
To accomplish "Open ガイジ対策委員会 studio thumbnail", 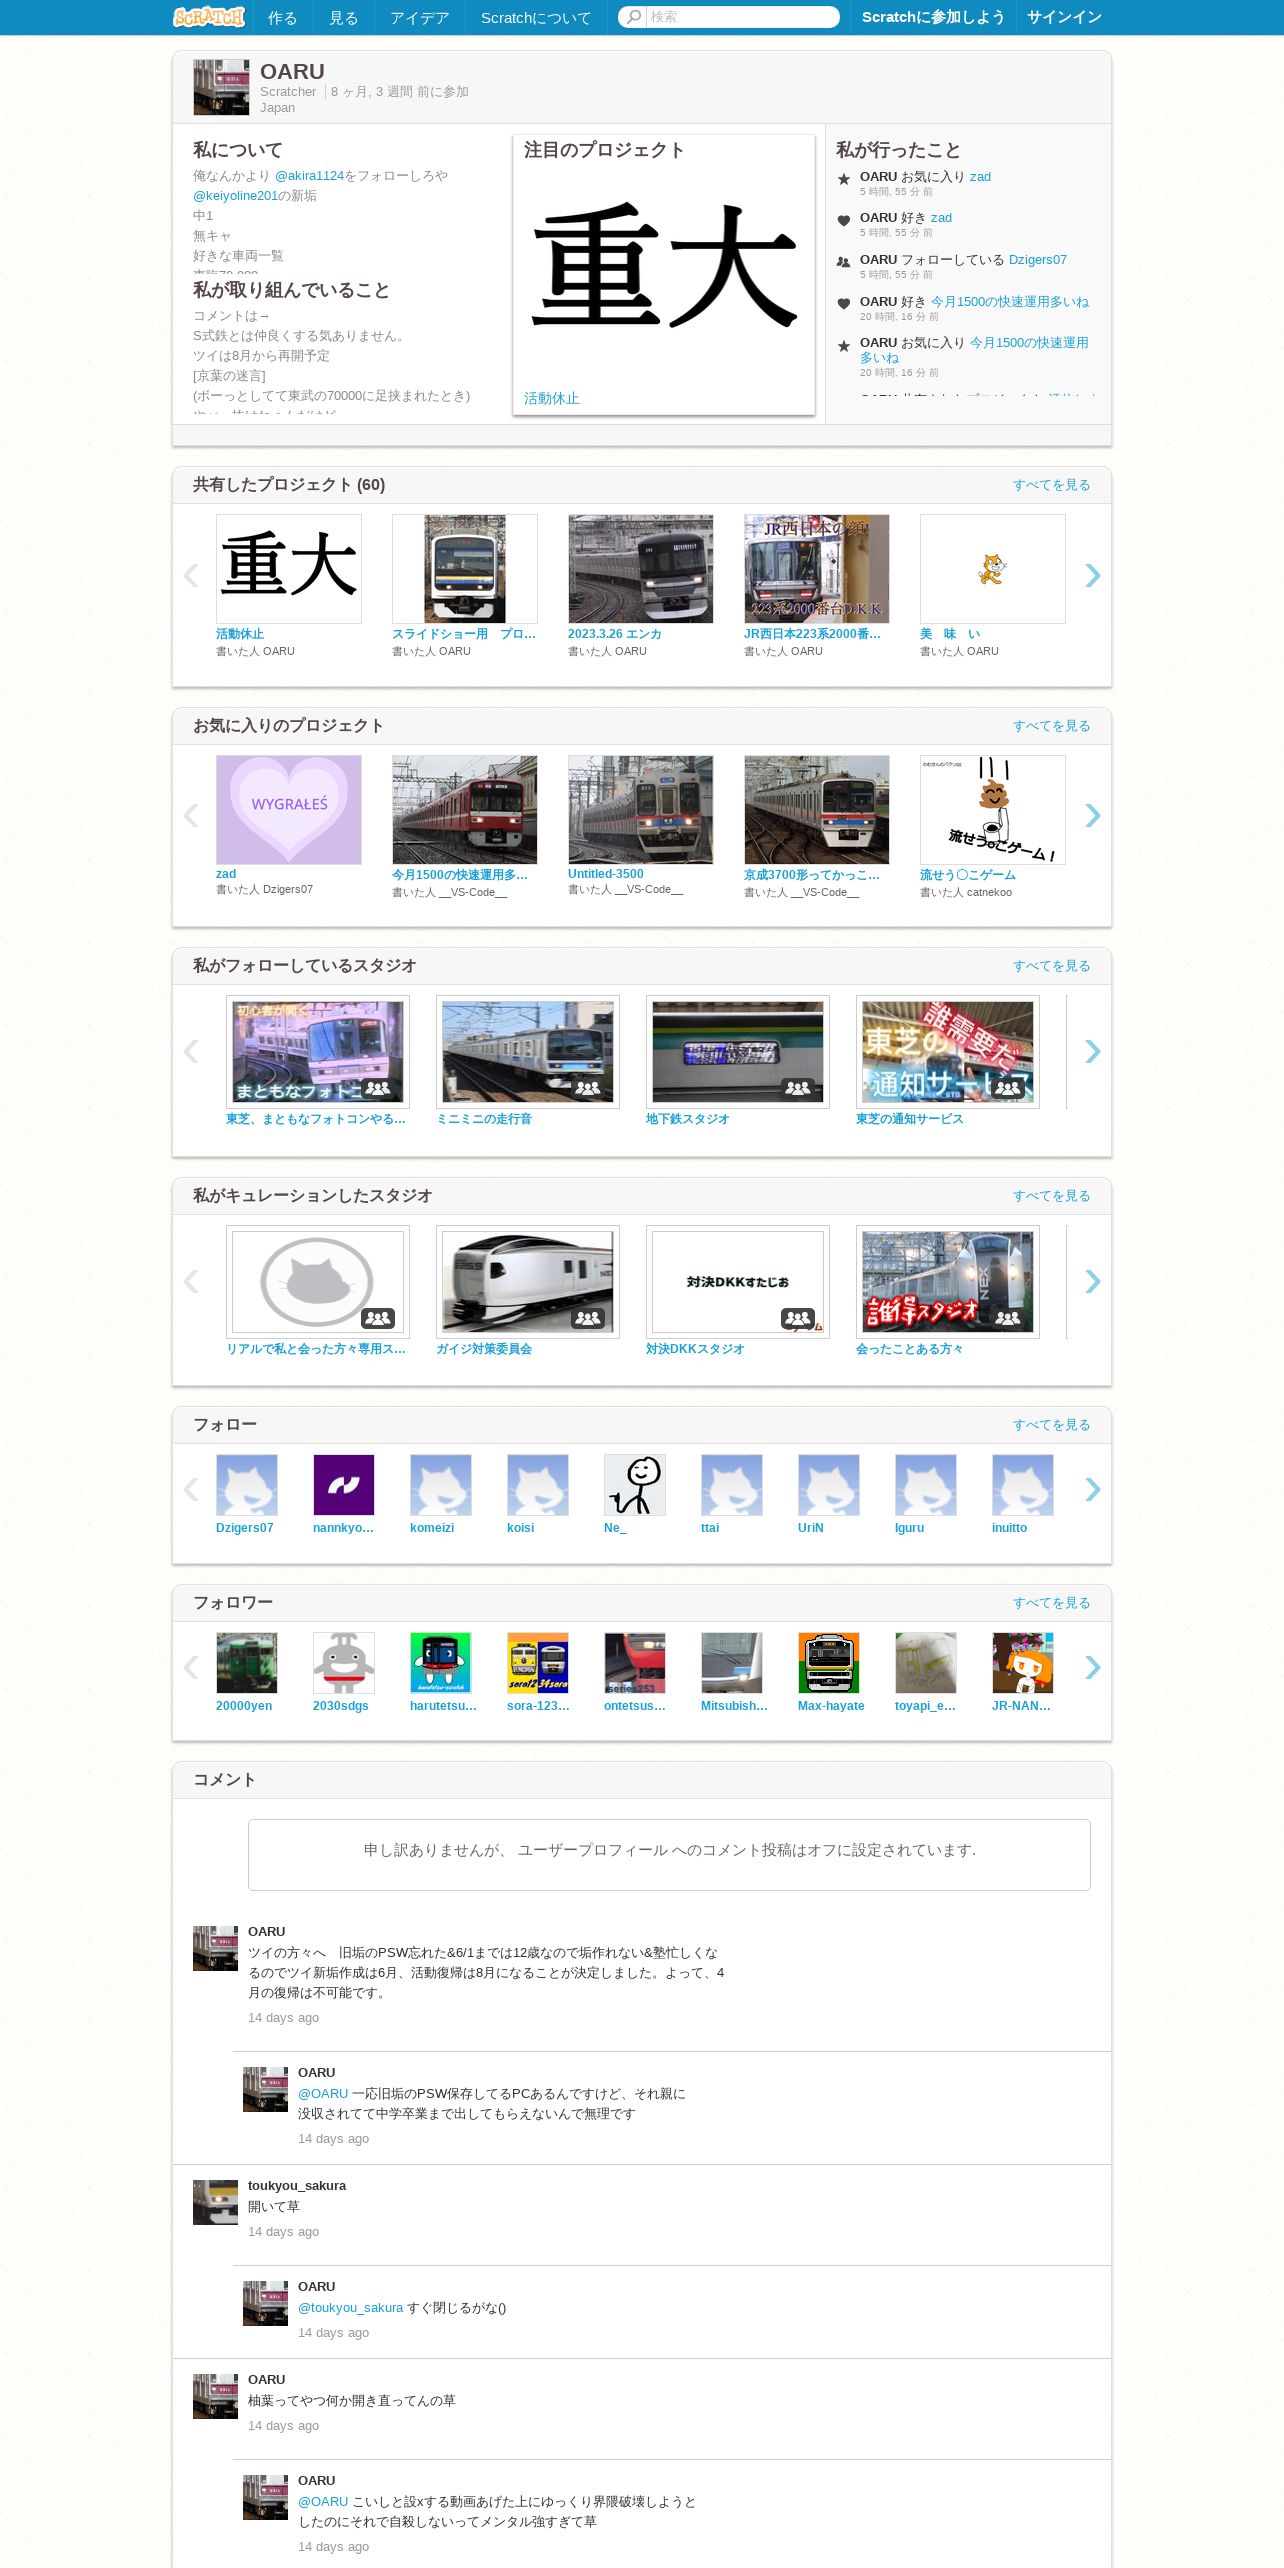I will click(x=528, y=1282).
